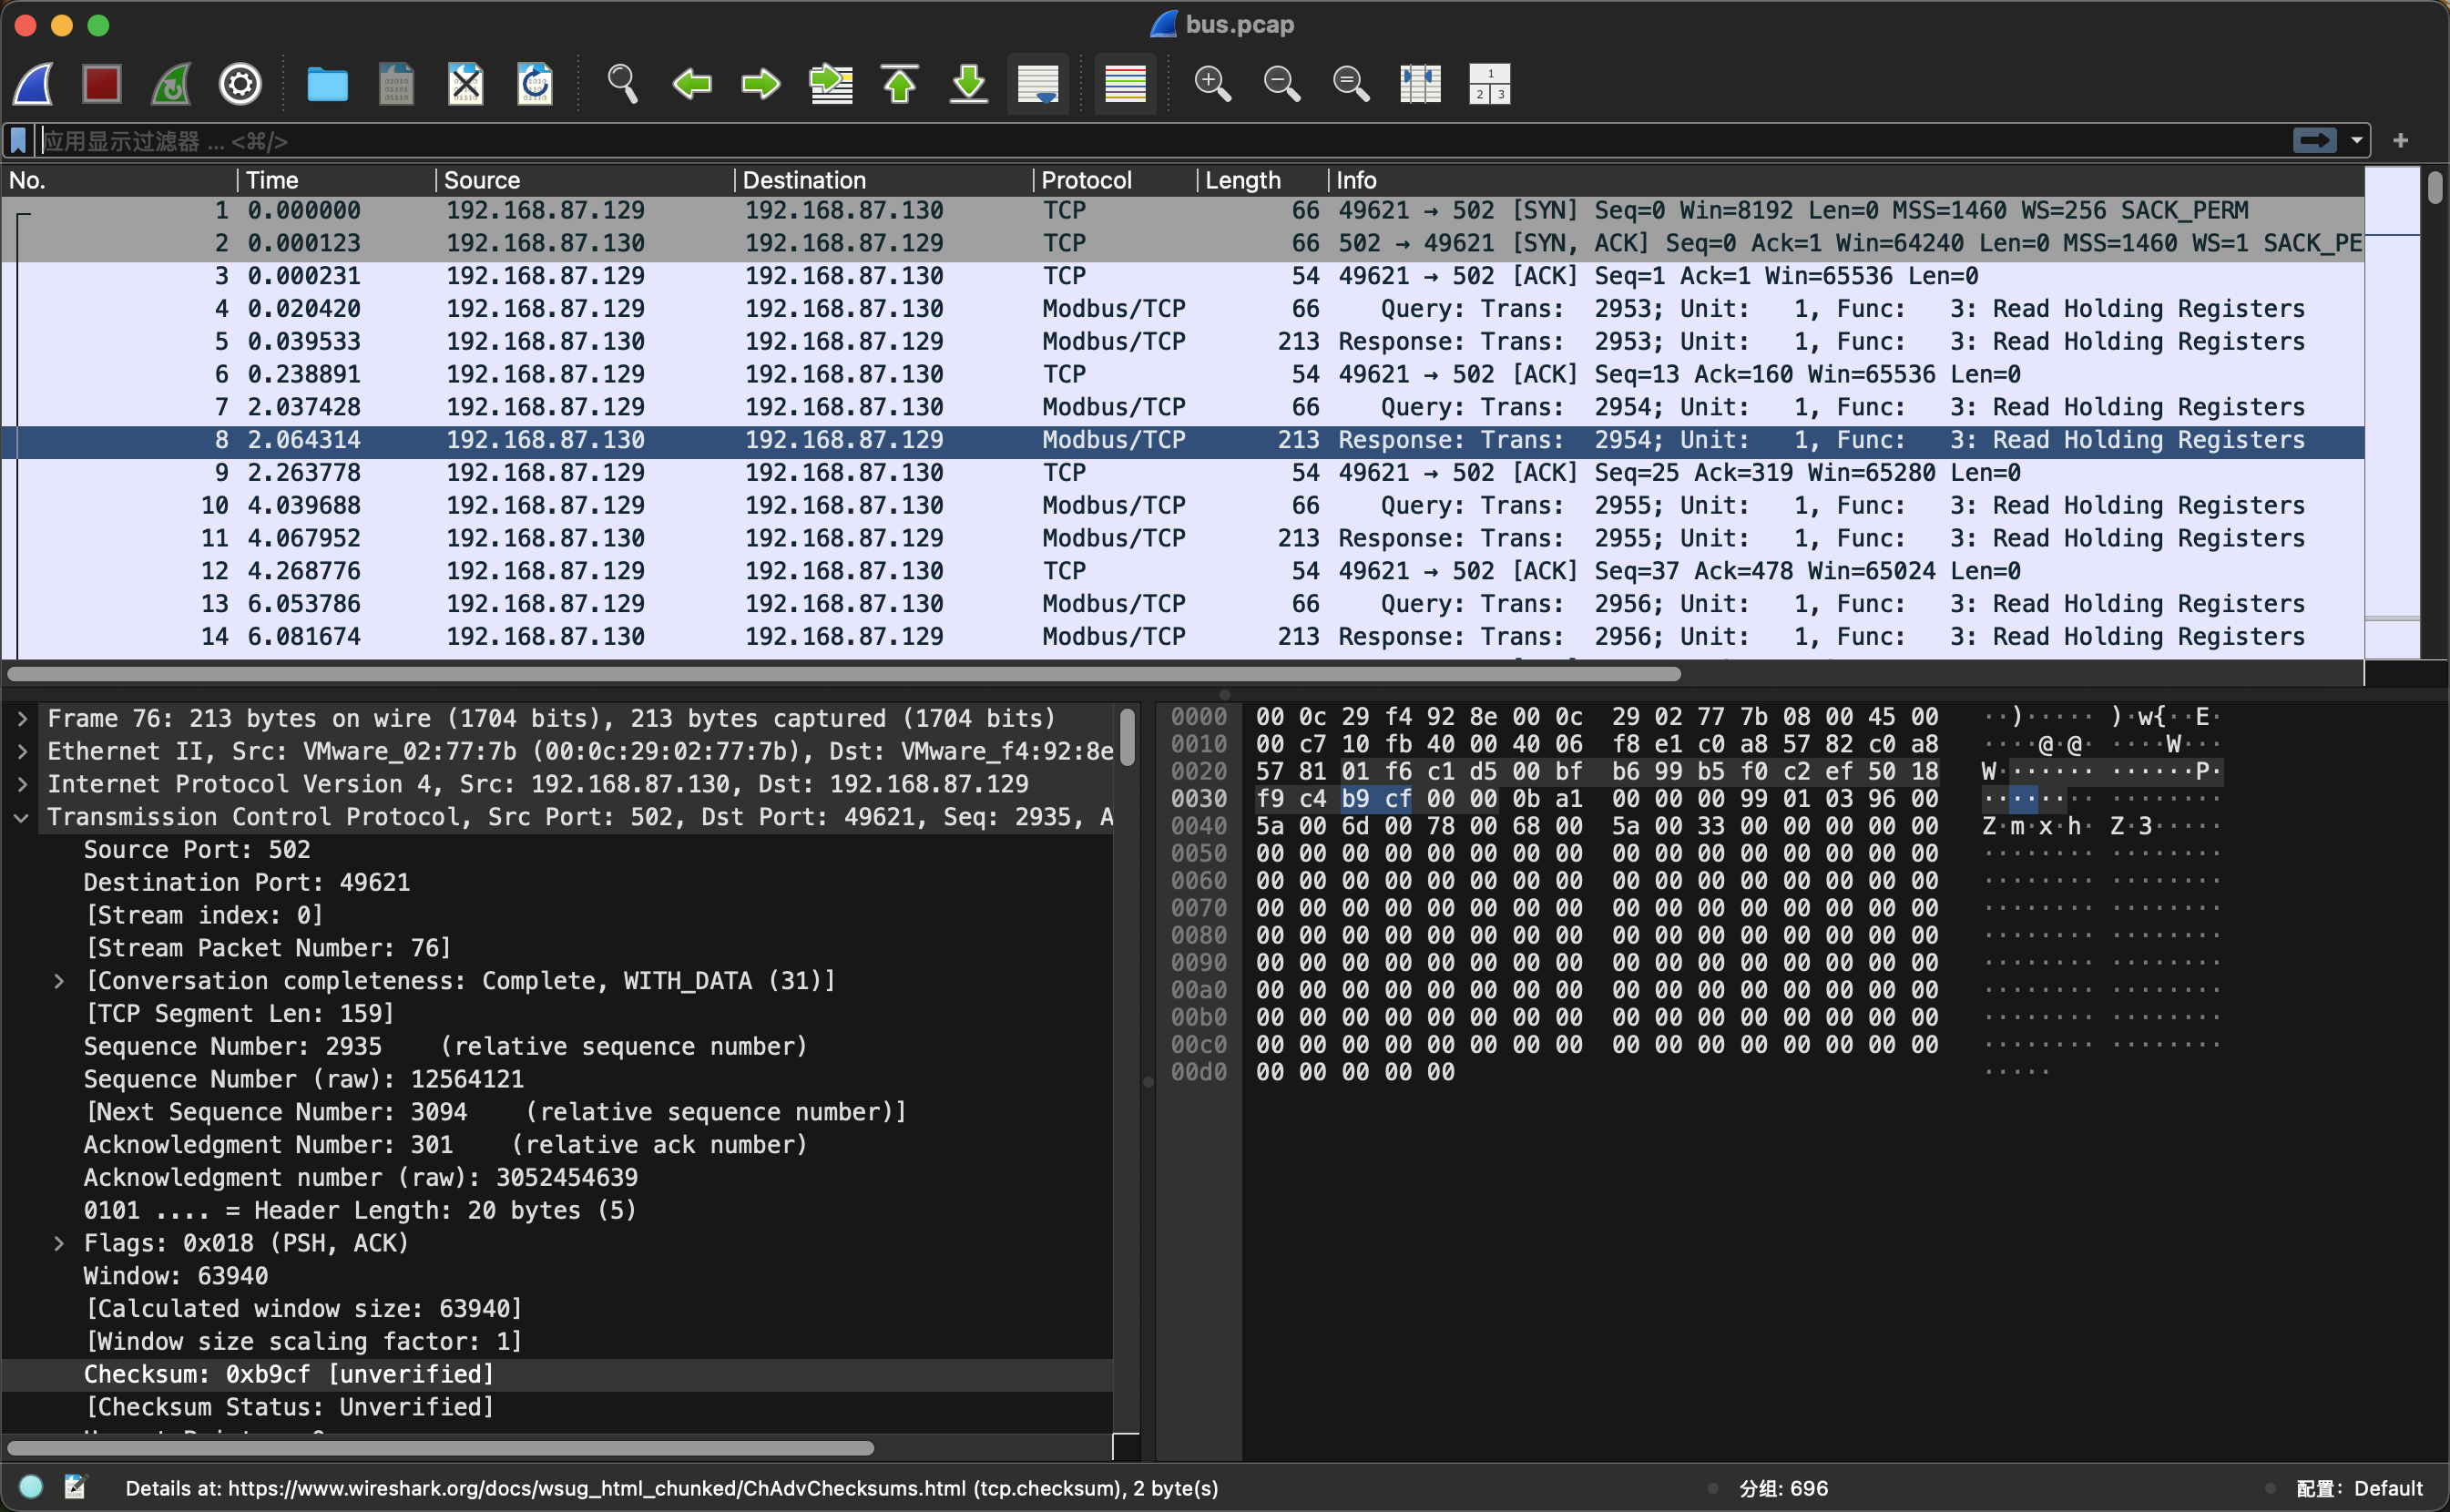
Task: Open display filter bookmarks
Action: [x=18, y=140]
